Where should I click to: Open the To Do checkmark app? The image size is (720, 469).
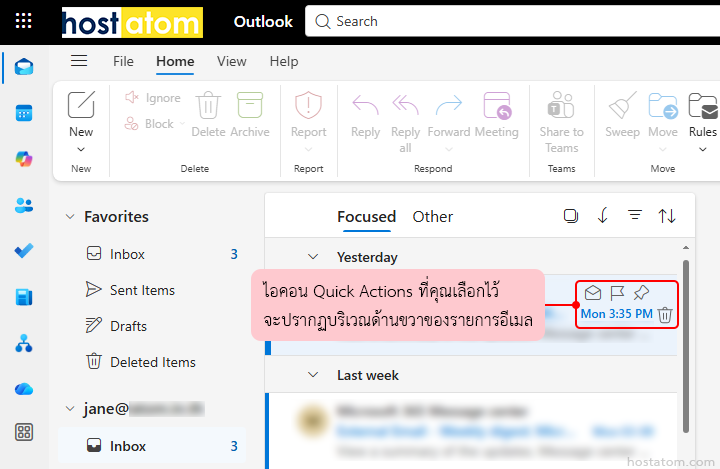click(24, 251)
